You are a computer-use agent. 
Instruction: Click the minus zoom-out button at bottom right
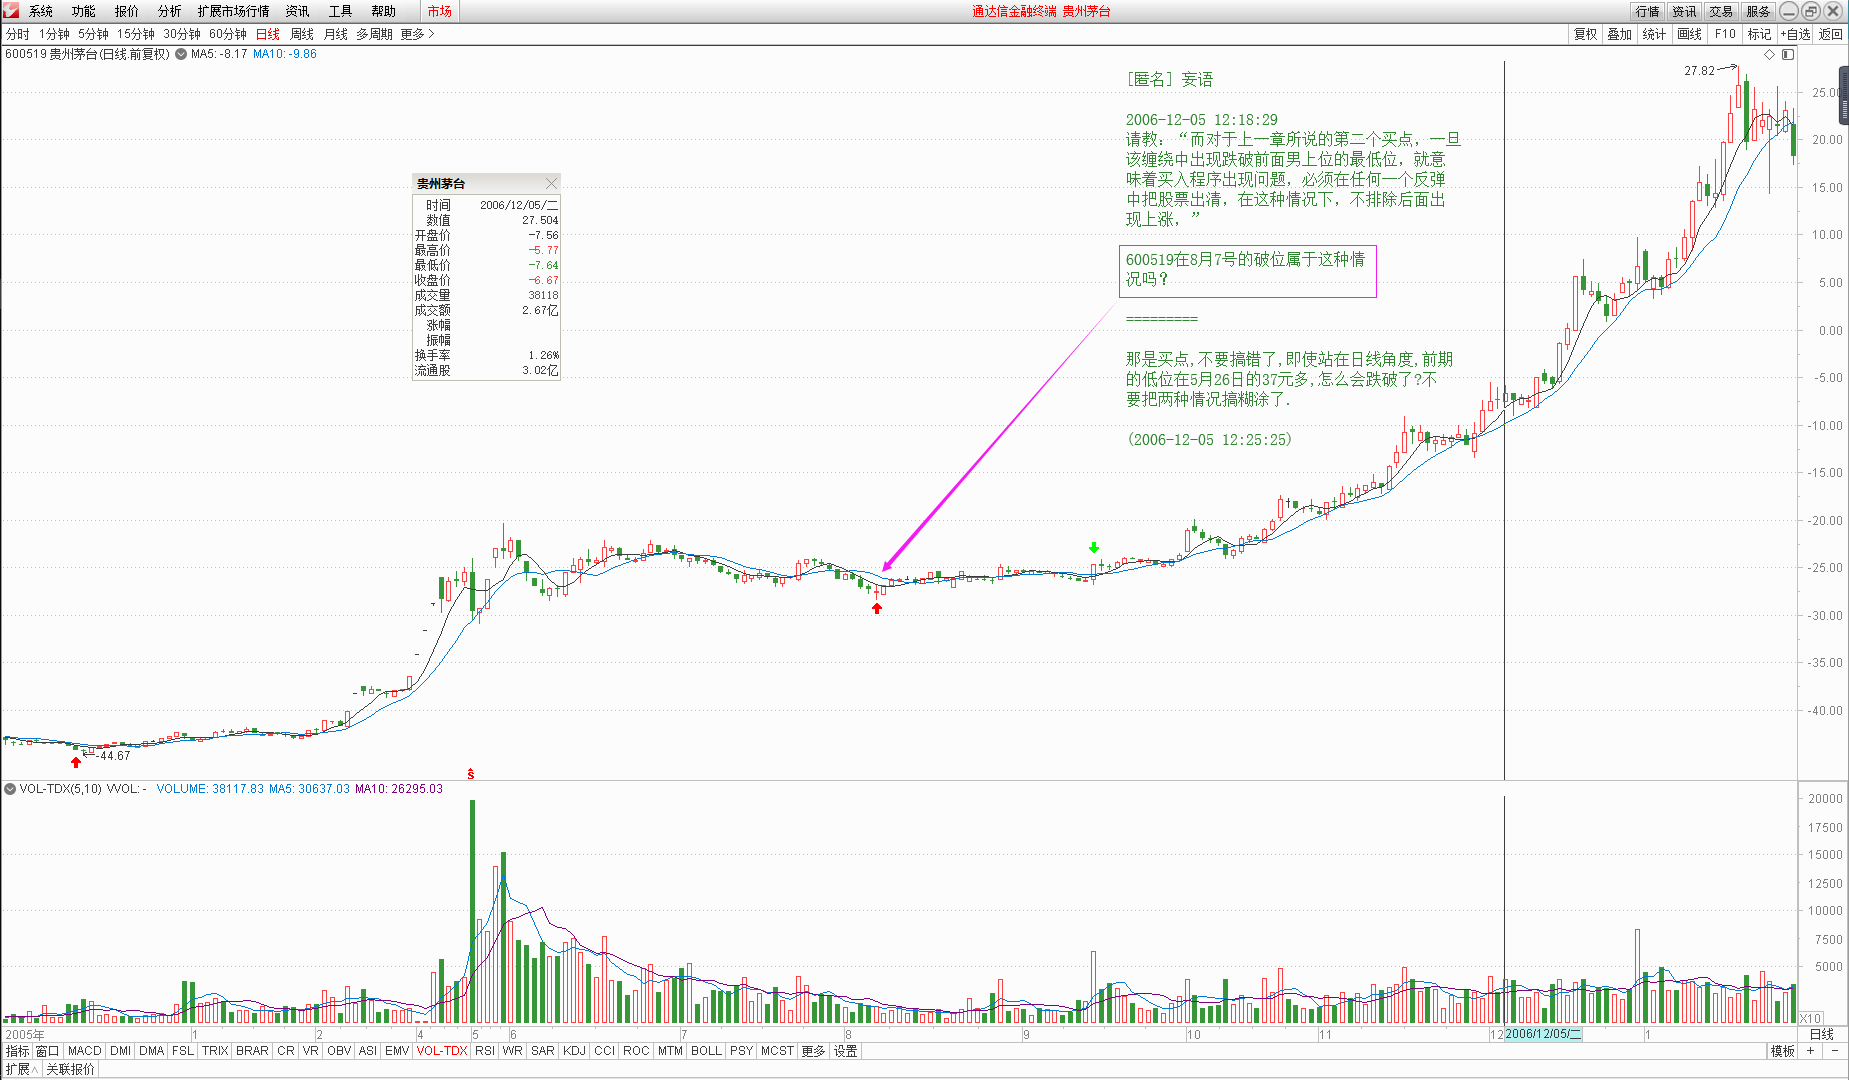point(1835,1051)
